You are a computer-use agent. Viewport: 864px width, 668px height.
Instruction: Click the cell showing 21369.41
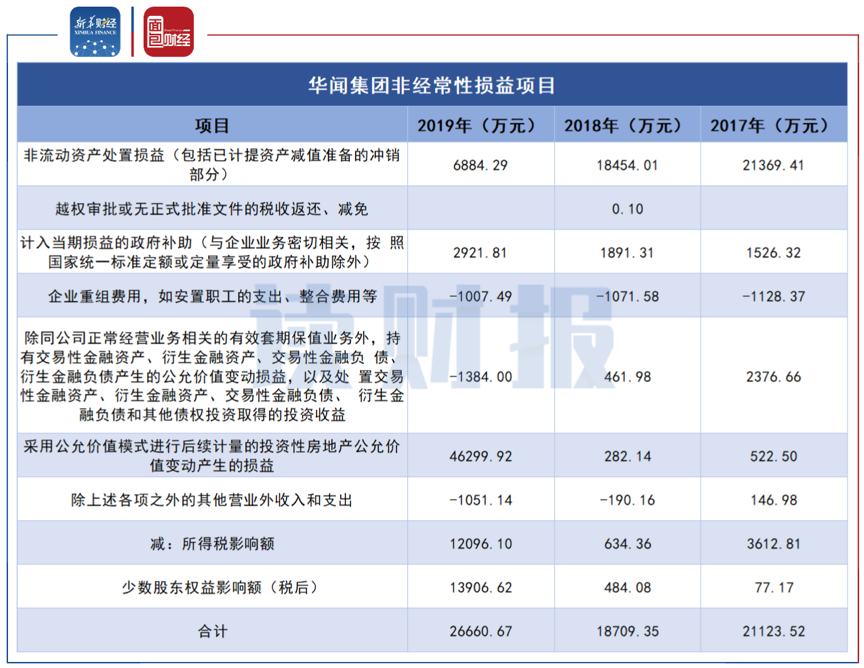point(775,164)
